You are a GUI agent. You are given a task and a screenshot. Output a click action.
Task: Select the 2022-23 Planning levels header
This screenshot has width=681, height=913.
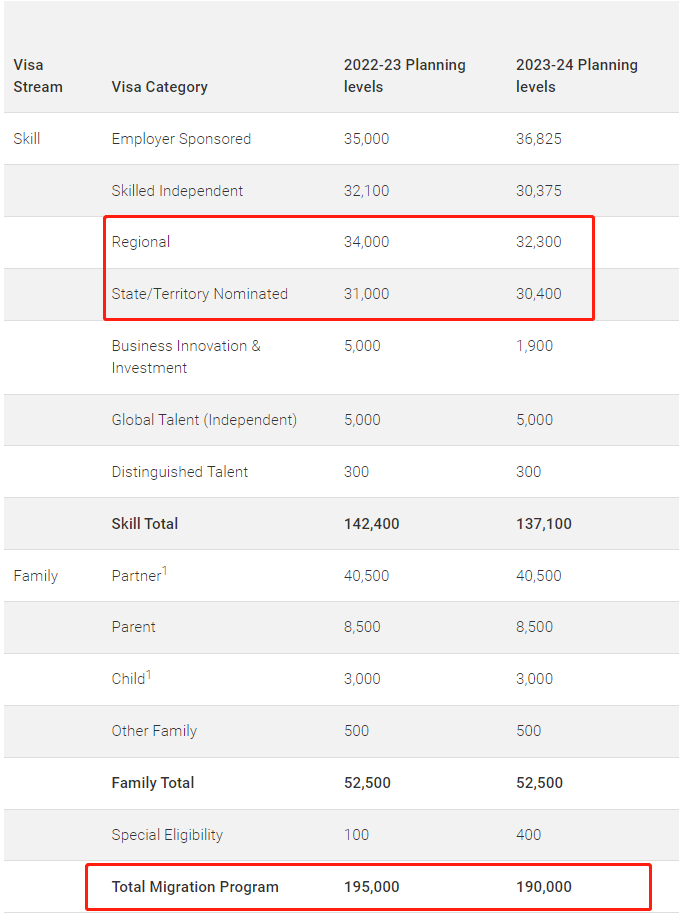point(405,76)
